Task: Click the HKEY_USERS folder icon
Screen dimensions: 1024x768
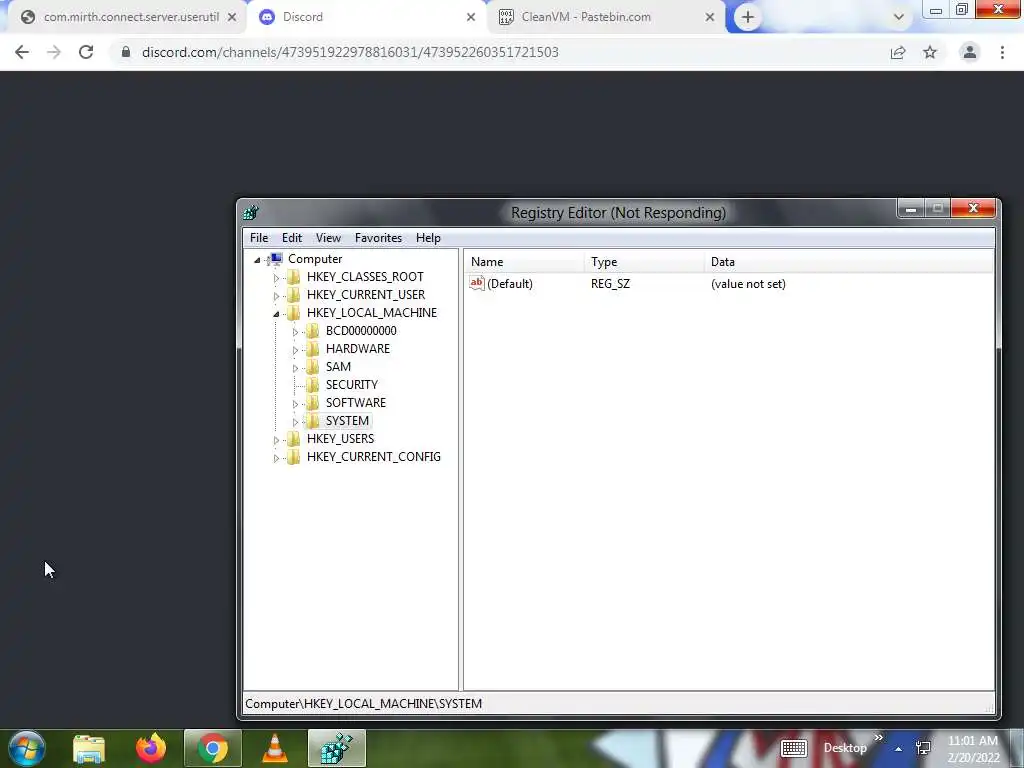Action: pos(294,439)
